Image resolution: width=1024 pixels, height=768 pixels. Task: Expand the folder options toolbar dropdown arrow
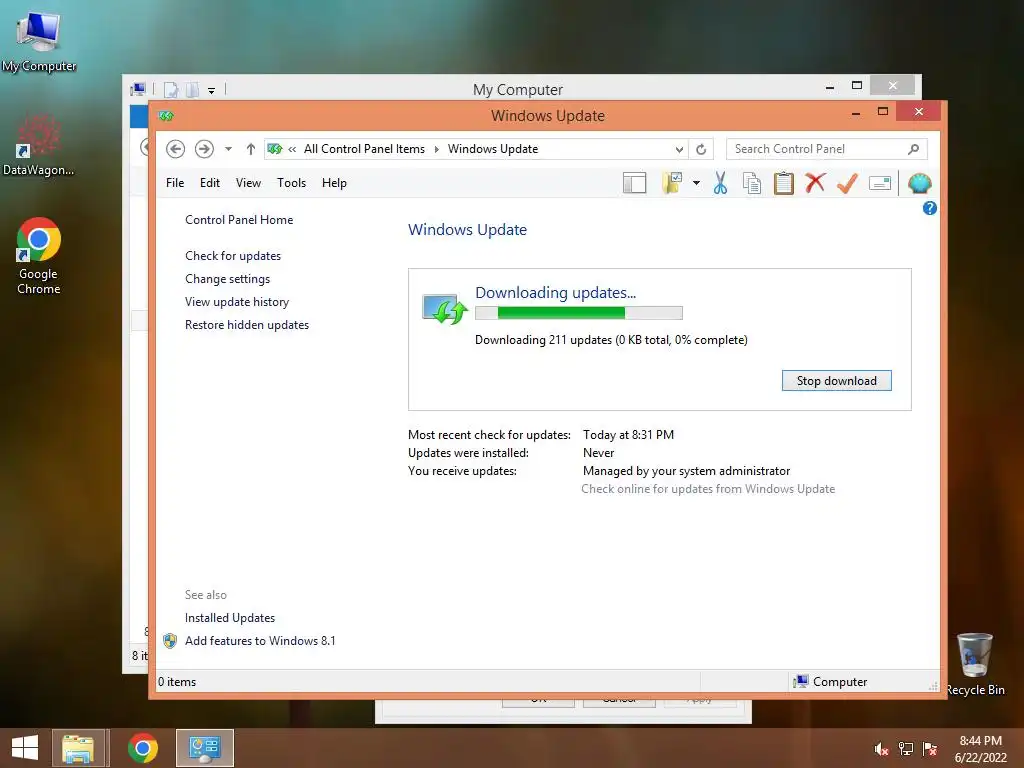click(x=696, y=184)
